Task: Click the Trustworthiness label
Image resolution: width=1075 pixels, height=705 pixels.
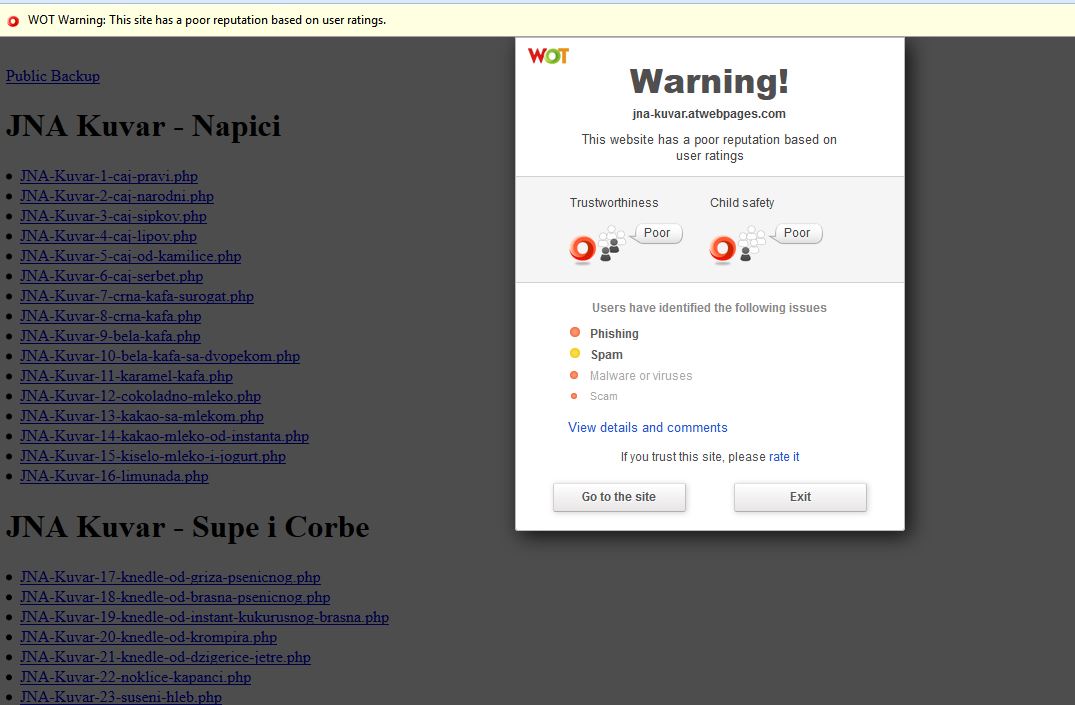Action: coord(614,203)
